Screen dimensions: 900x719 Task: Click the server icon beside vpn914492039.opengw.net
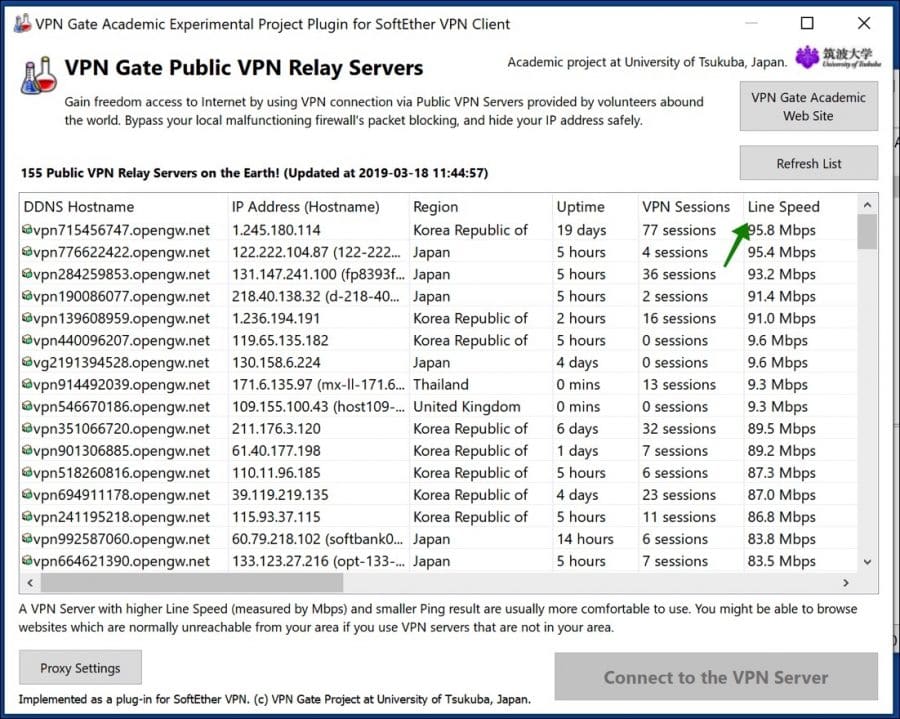click(27, 383)
